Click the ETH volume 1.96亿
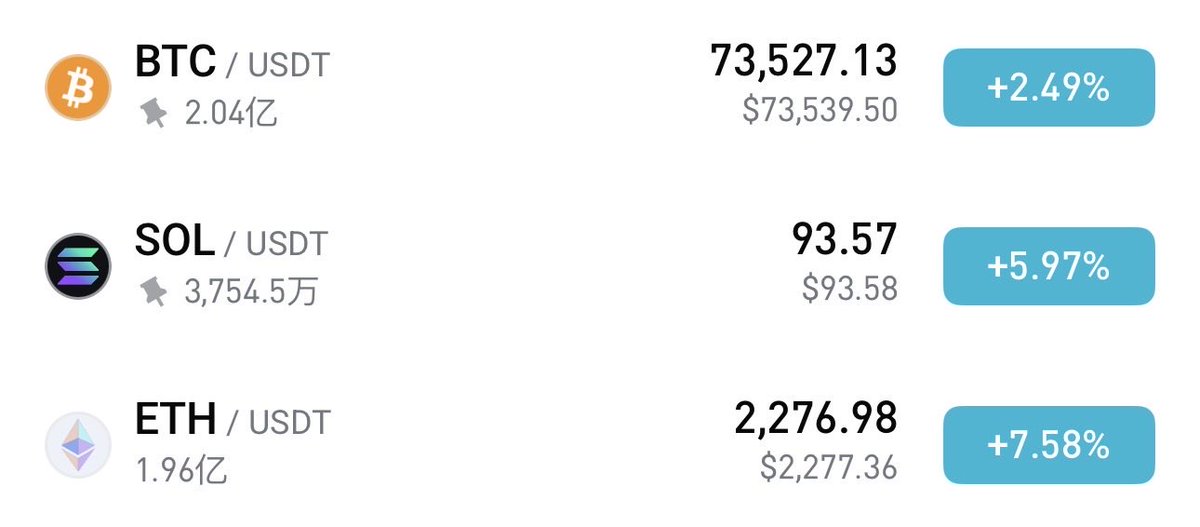 (181, 470)
